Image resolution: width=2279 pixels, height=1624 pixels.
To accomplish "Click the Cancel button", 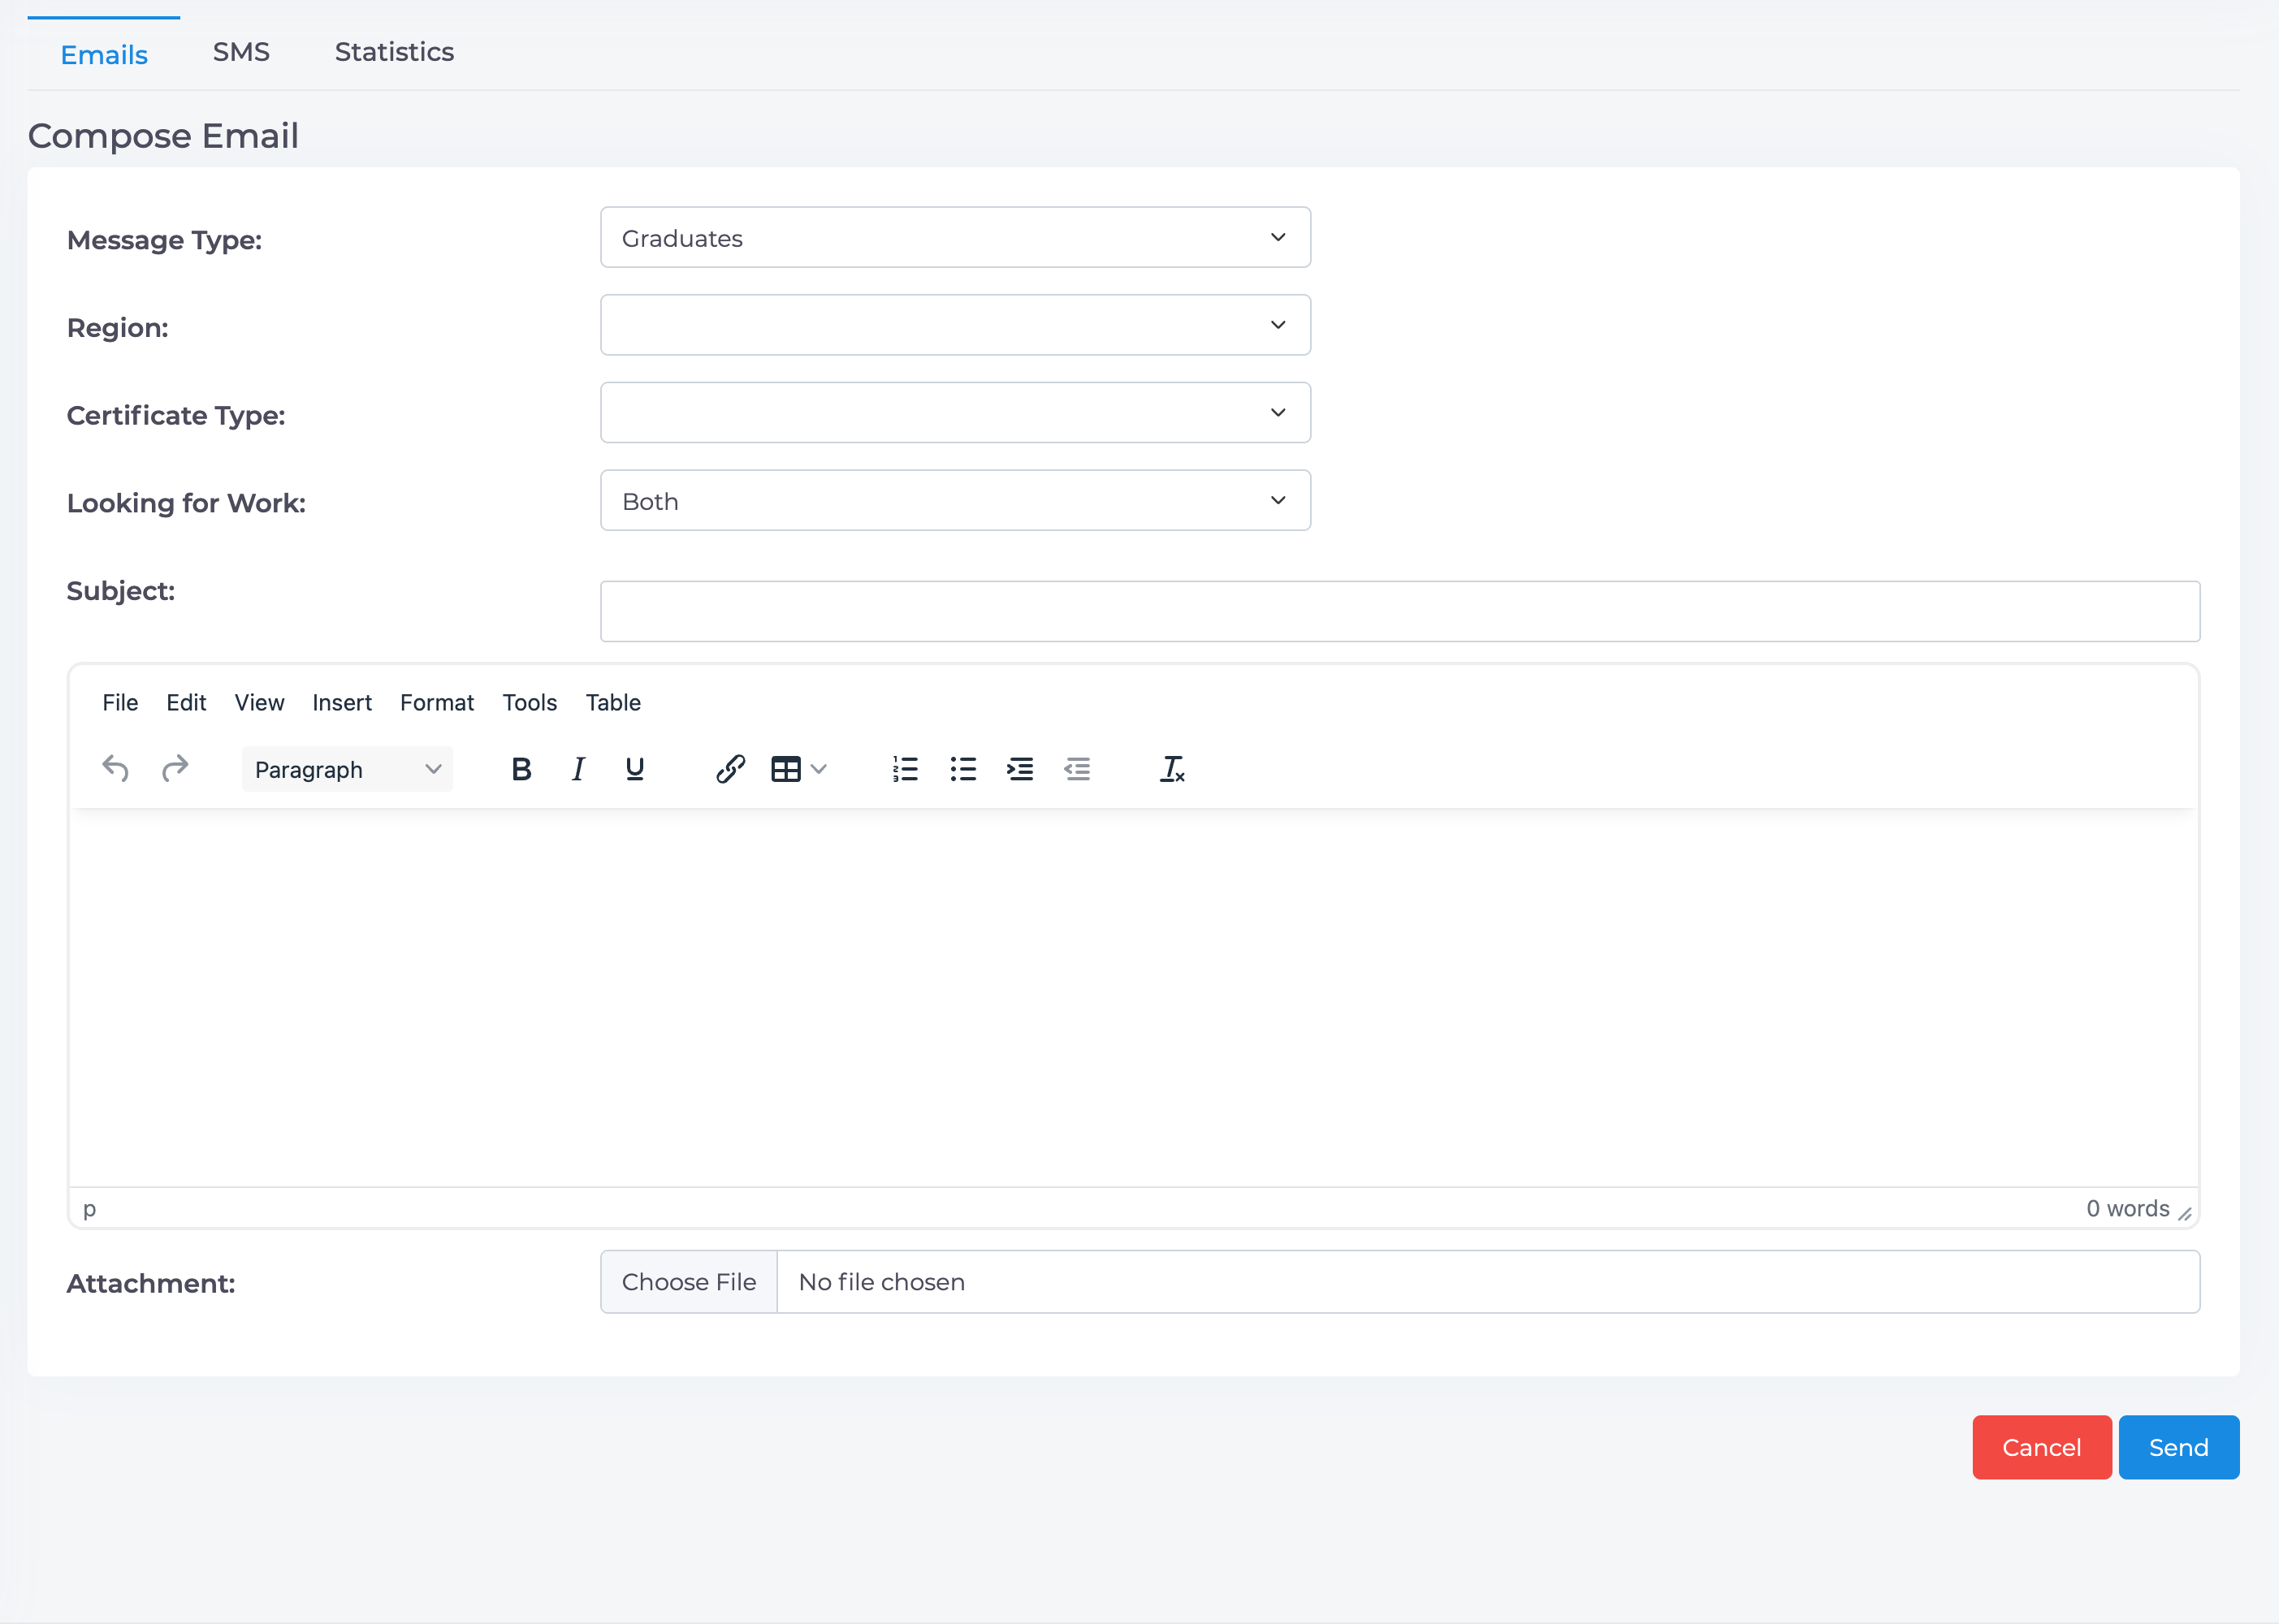I will [x=2042, y=1447].
